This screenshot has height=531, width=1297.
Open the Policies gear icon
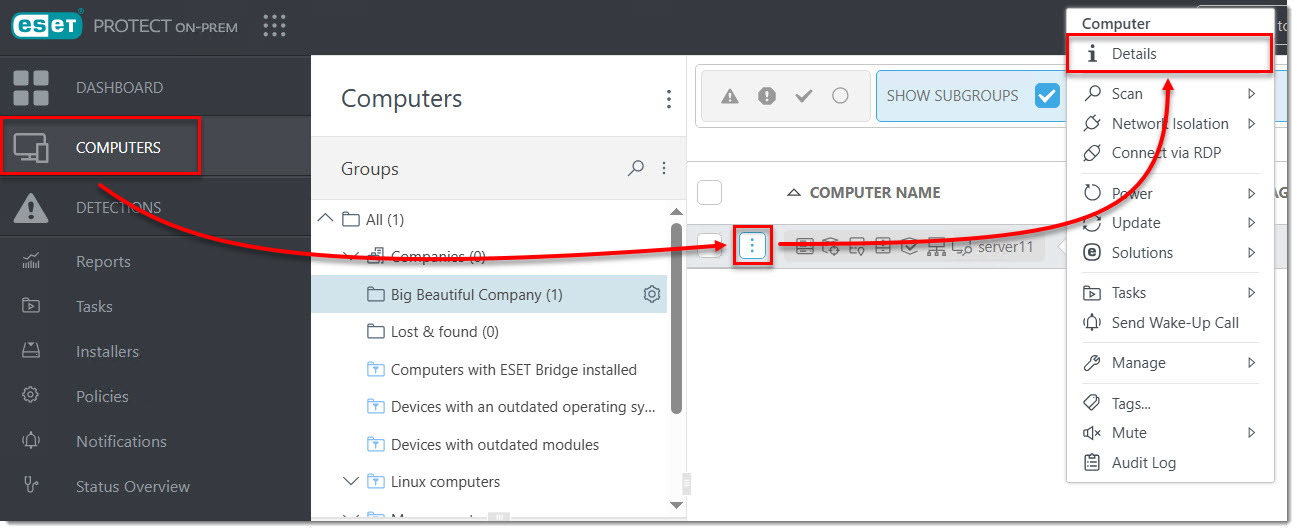coord(31,397)
